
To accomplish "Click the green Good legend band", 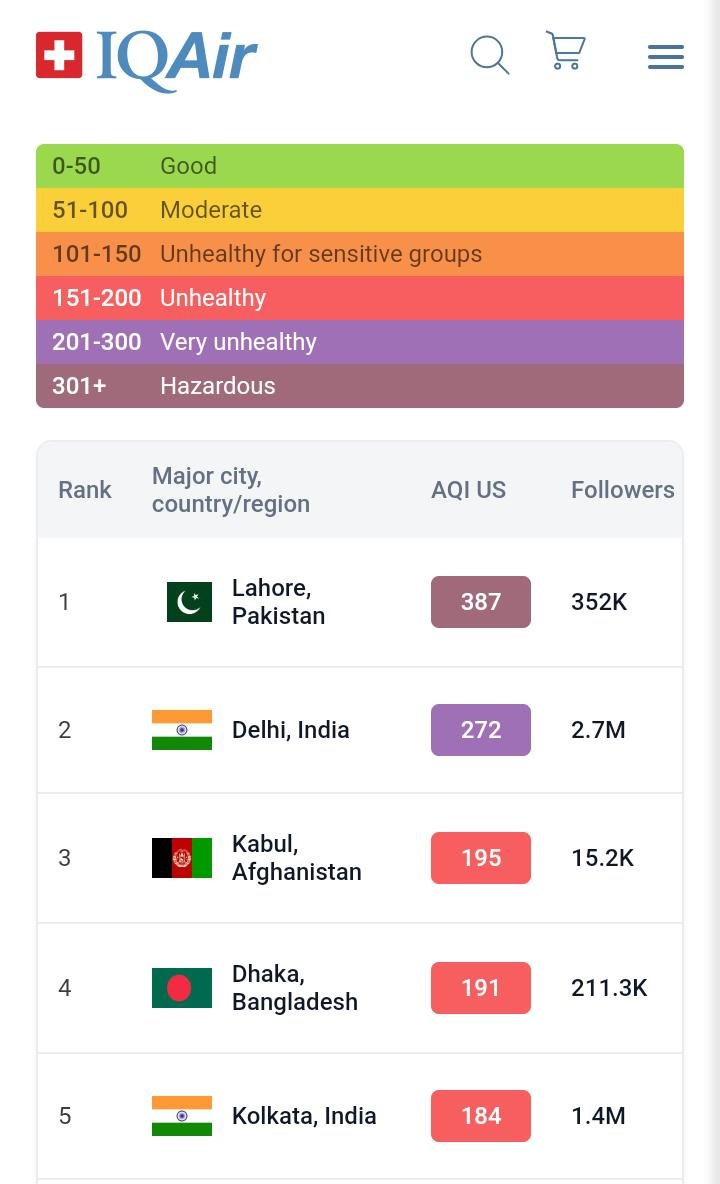I will tap(360, 166).
